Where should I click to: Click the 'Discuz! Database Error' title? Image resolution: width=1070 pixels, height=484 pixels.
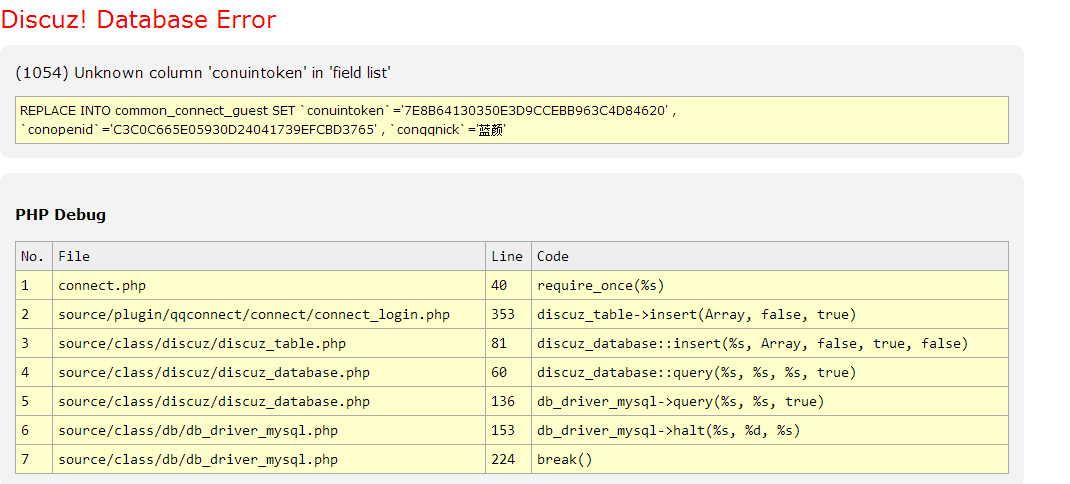(x=139, y=20)
